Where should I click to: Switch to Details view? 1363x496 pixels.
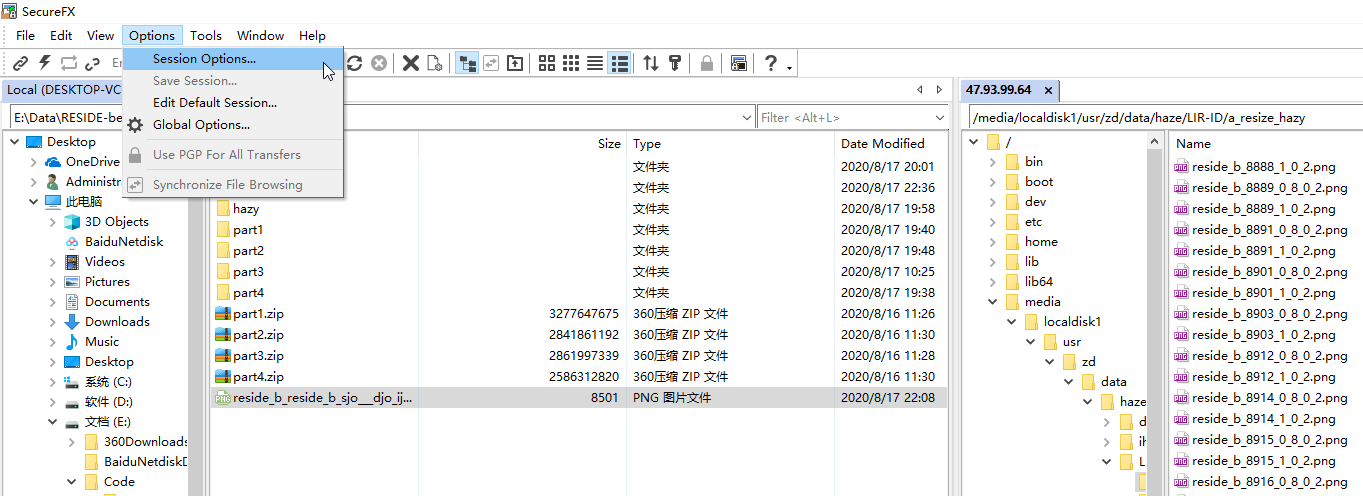pyautogui.click(x=619, y=63)
